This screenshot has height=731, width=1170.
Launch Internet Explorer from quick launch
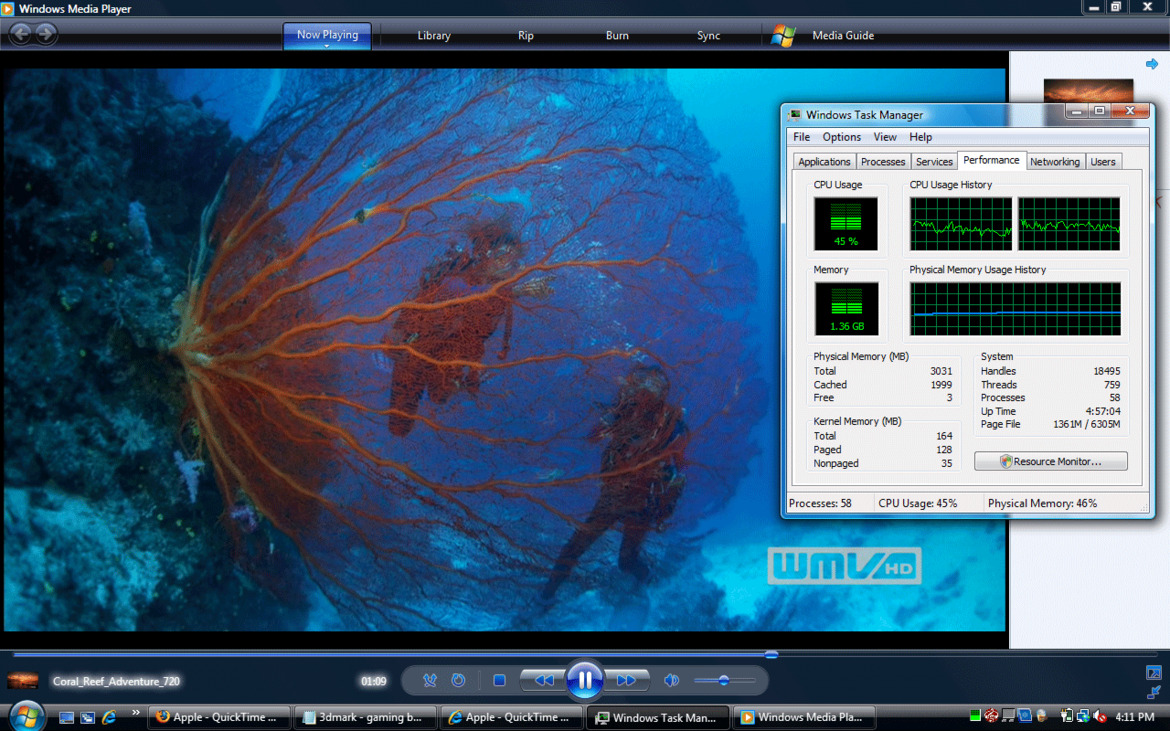click(109, 718)
